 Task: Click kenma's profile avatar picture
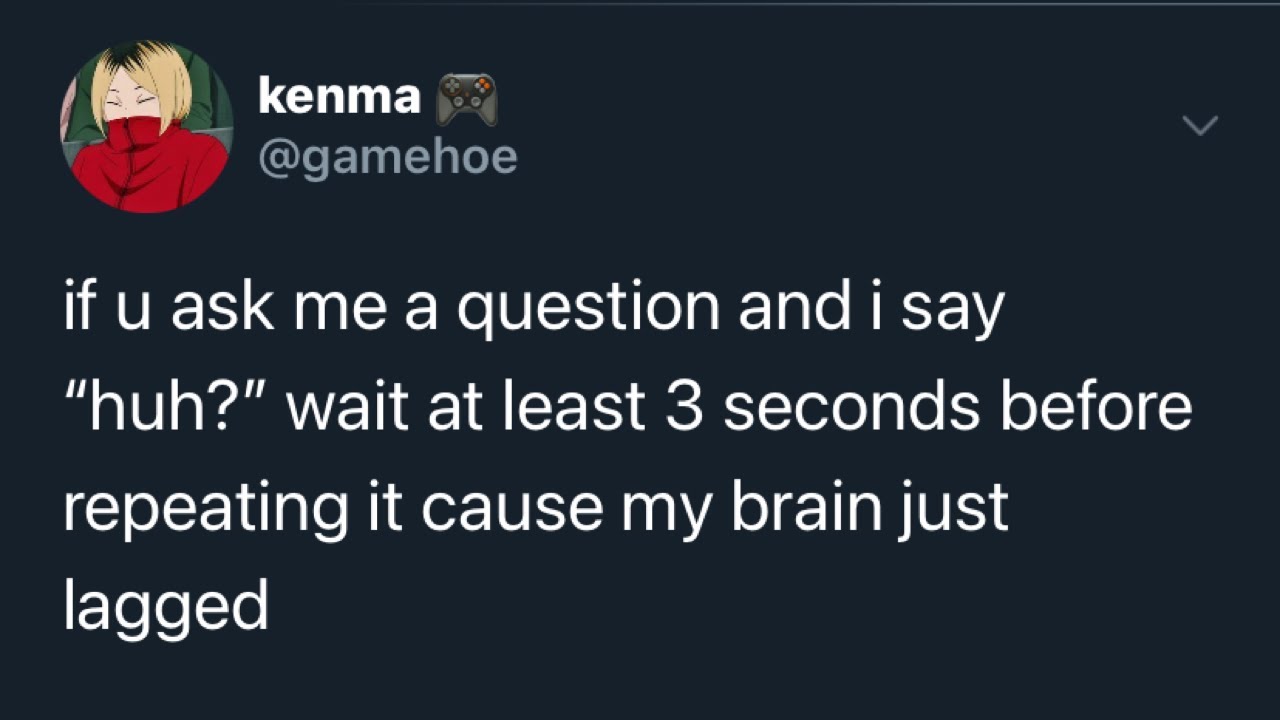[147, 126]
